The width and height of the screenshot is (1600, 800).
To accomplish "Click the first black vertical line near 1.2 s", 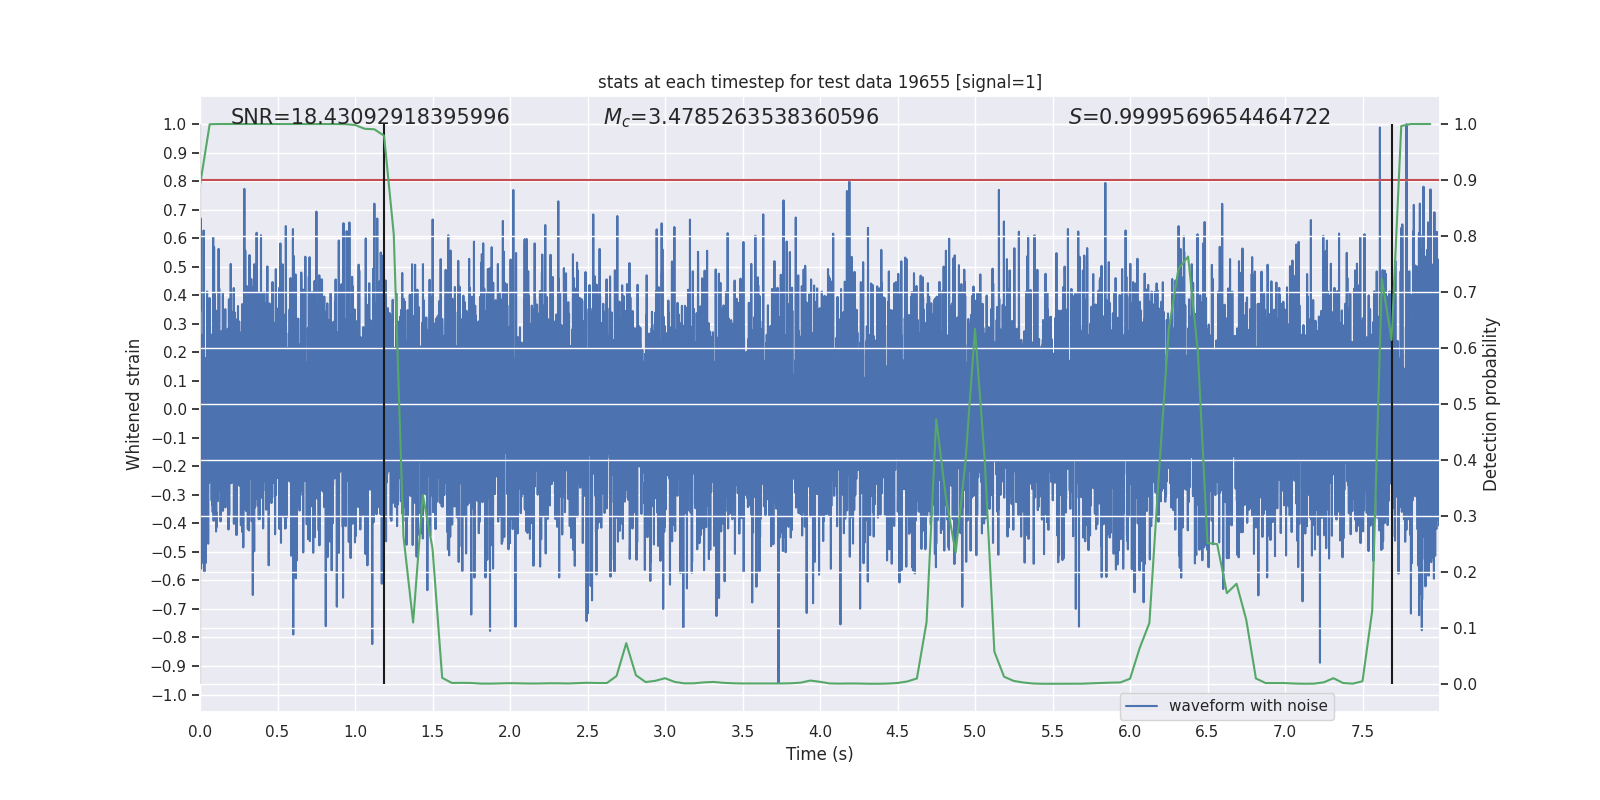I will tap(384, 404).
